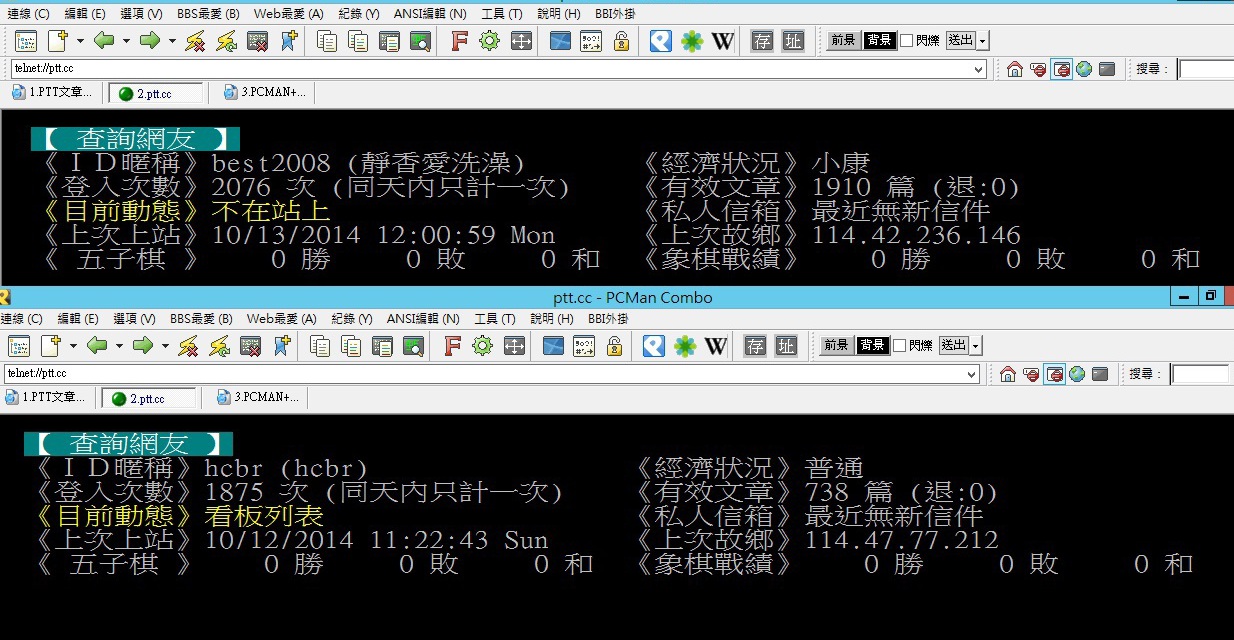Click the padlock icon in the lower window toolbar

click(614, 346)
